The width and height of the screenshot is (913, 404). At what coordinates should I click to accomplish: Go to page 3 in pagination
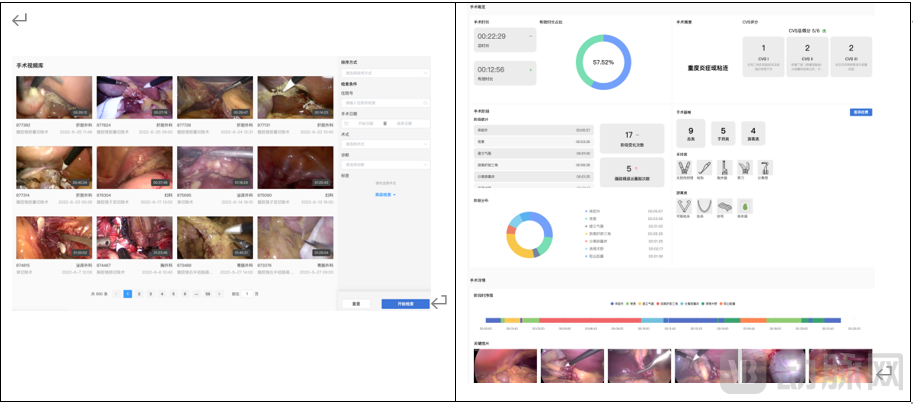click(x=150, y=293)
